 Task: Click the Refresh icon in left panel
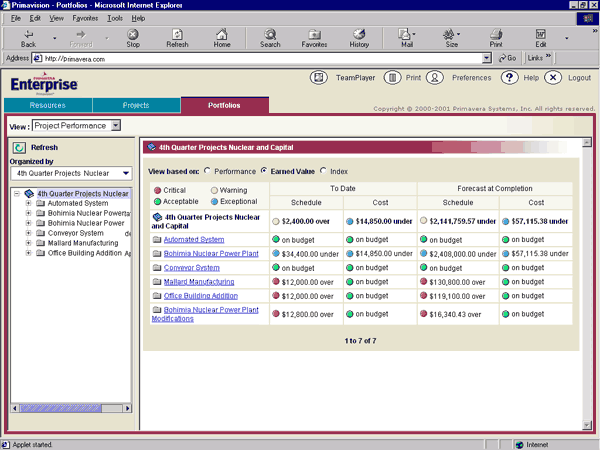click(19, 147)
